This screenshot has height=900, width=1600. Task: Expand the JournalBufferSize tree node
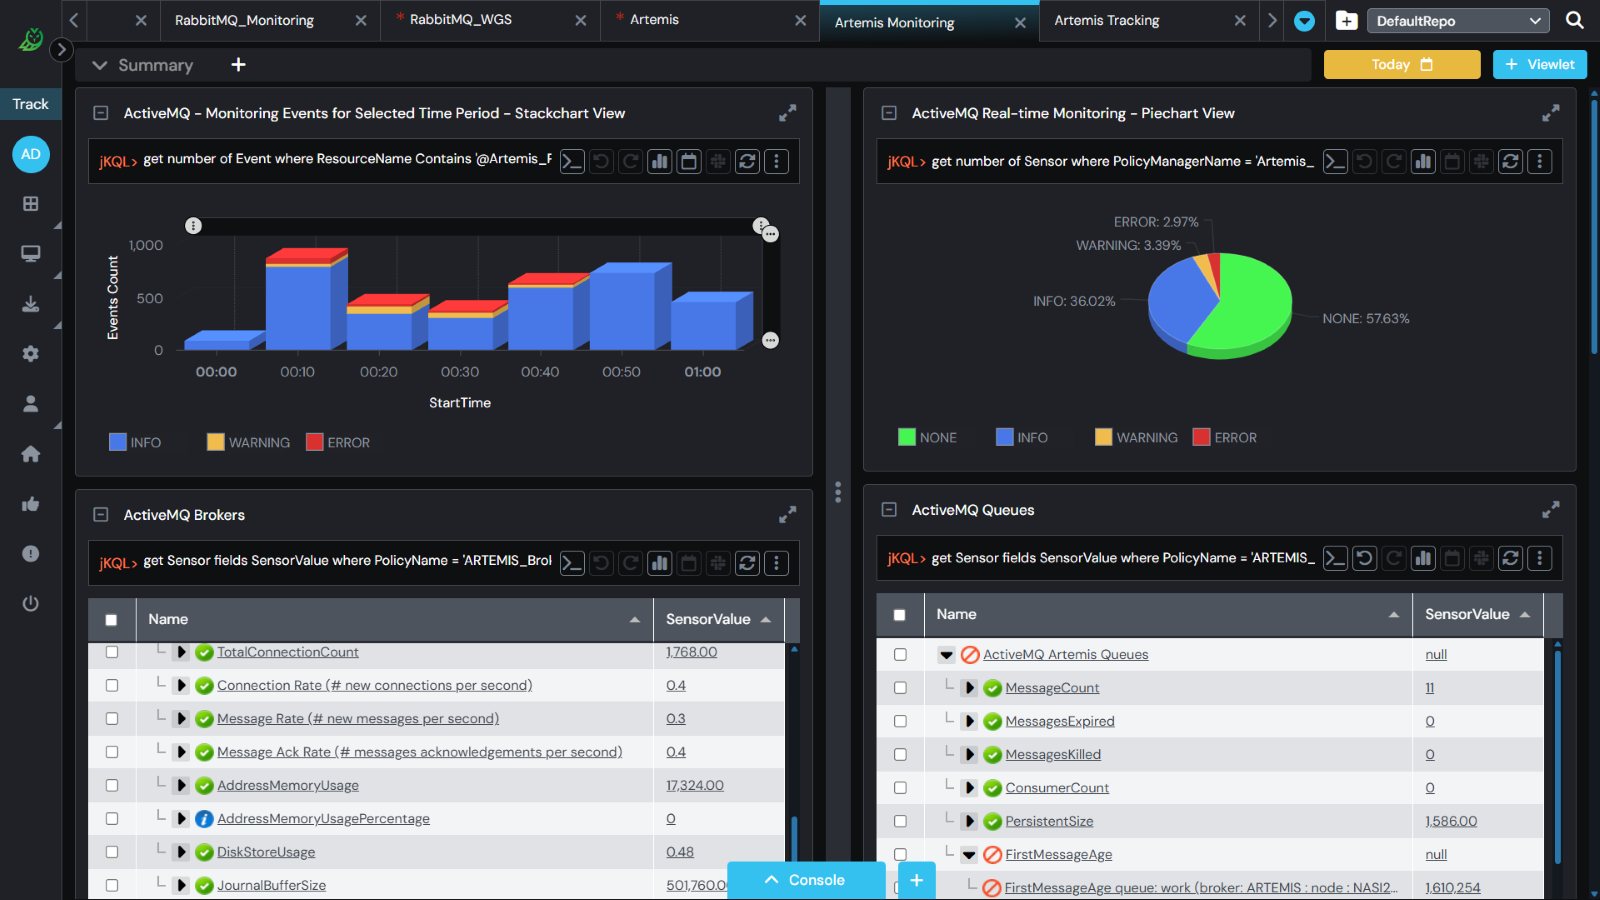tap(181, 885)
